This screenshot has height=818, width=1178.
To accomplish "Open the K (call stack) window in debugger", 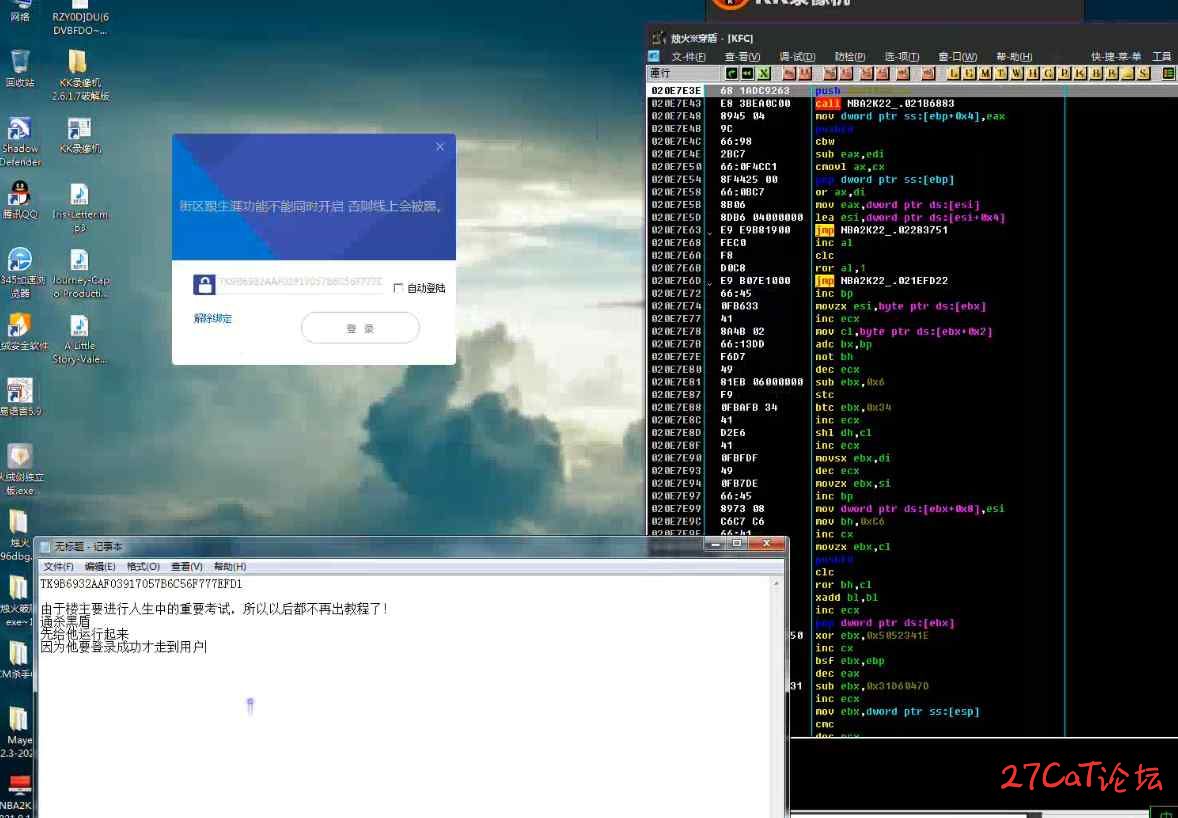I will click(1080, 73).
